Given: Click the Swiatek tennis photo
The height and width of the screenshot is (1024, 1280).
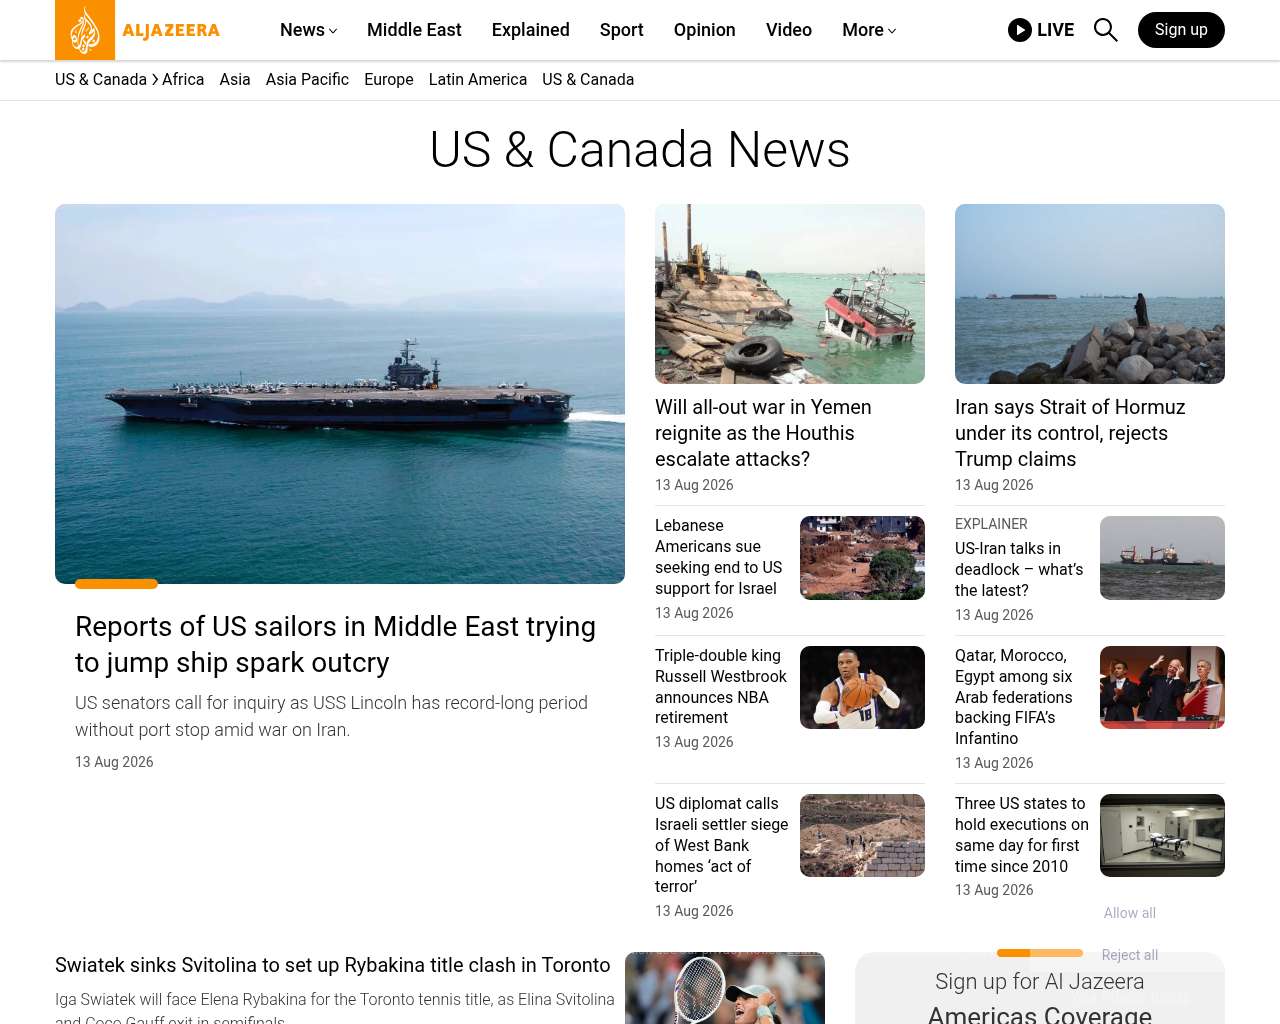Looking at the screenshot, I should coord(725,988).
